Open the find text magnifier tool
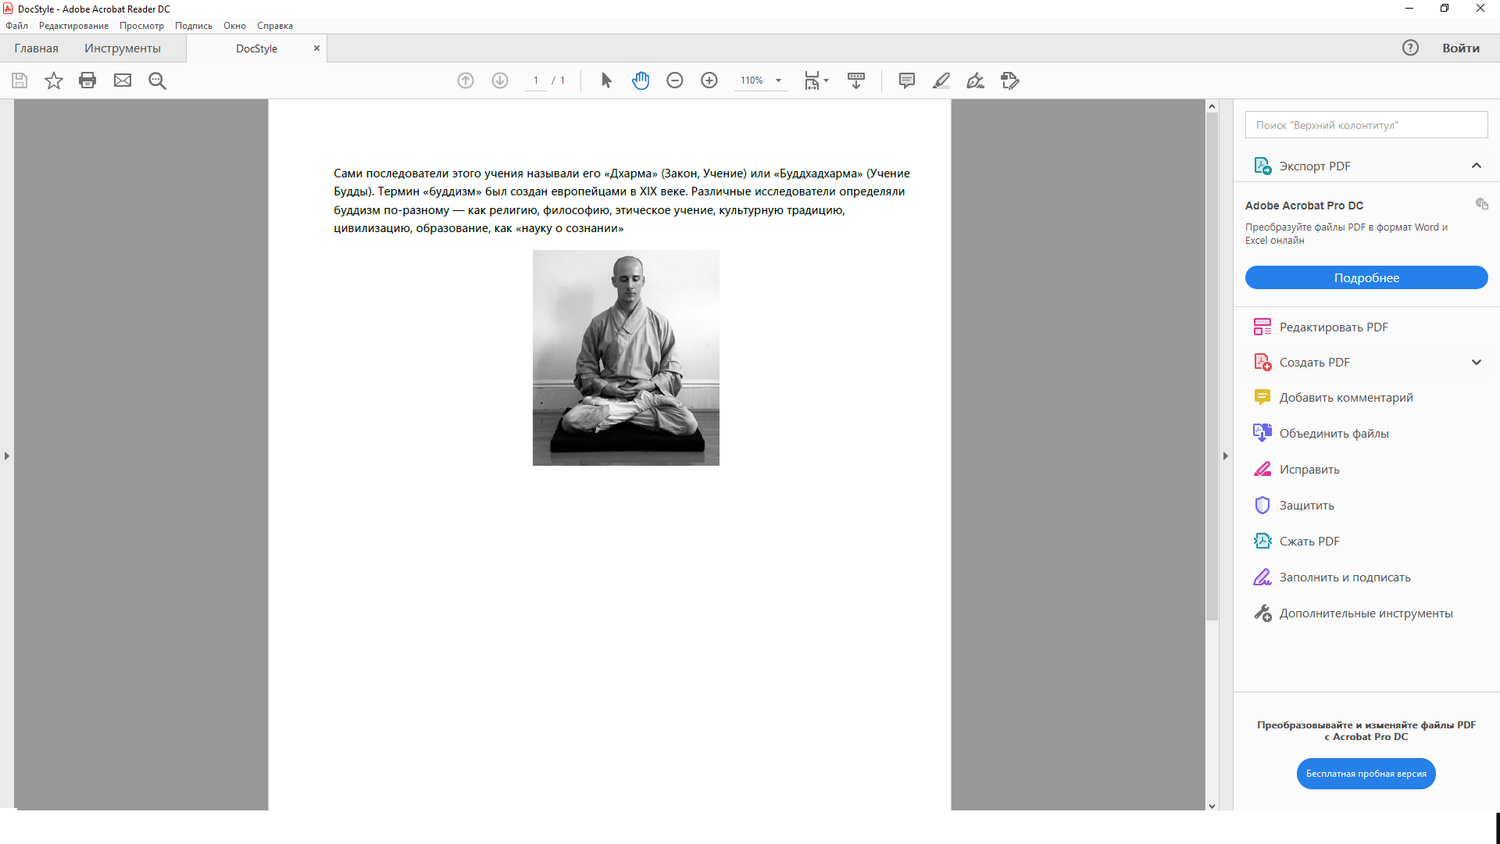The height and width of the screenshot is (844, 1500). click(x=157, y=81)
